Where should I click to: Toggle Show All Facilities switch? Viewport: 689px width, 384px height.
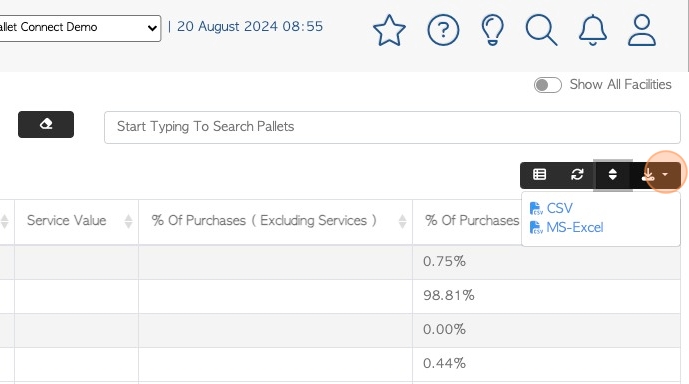[548, 85]
